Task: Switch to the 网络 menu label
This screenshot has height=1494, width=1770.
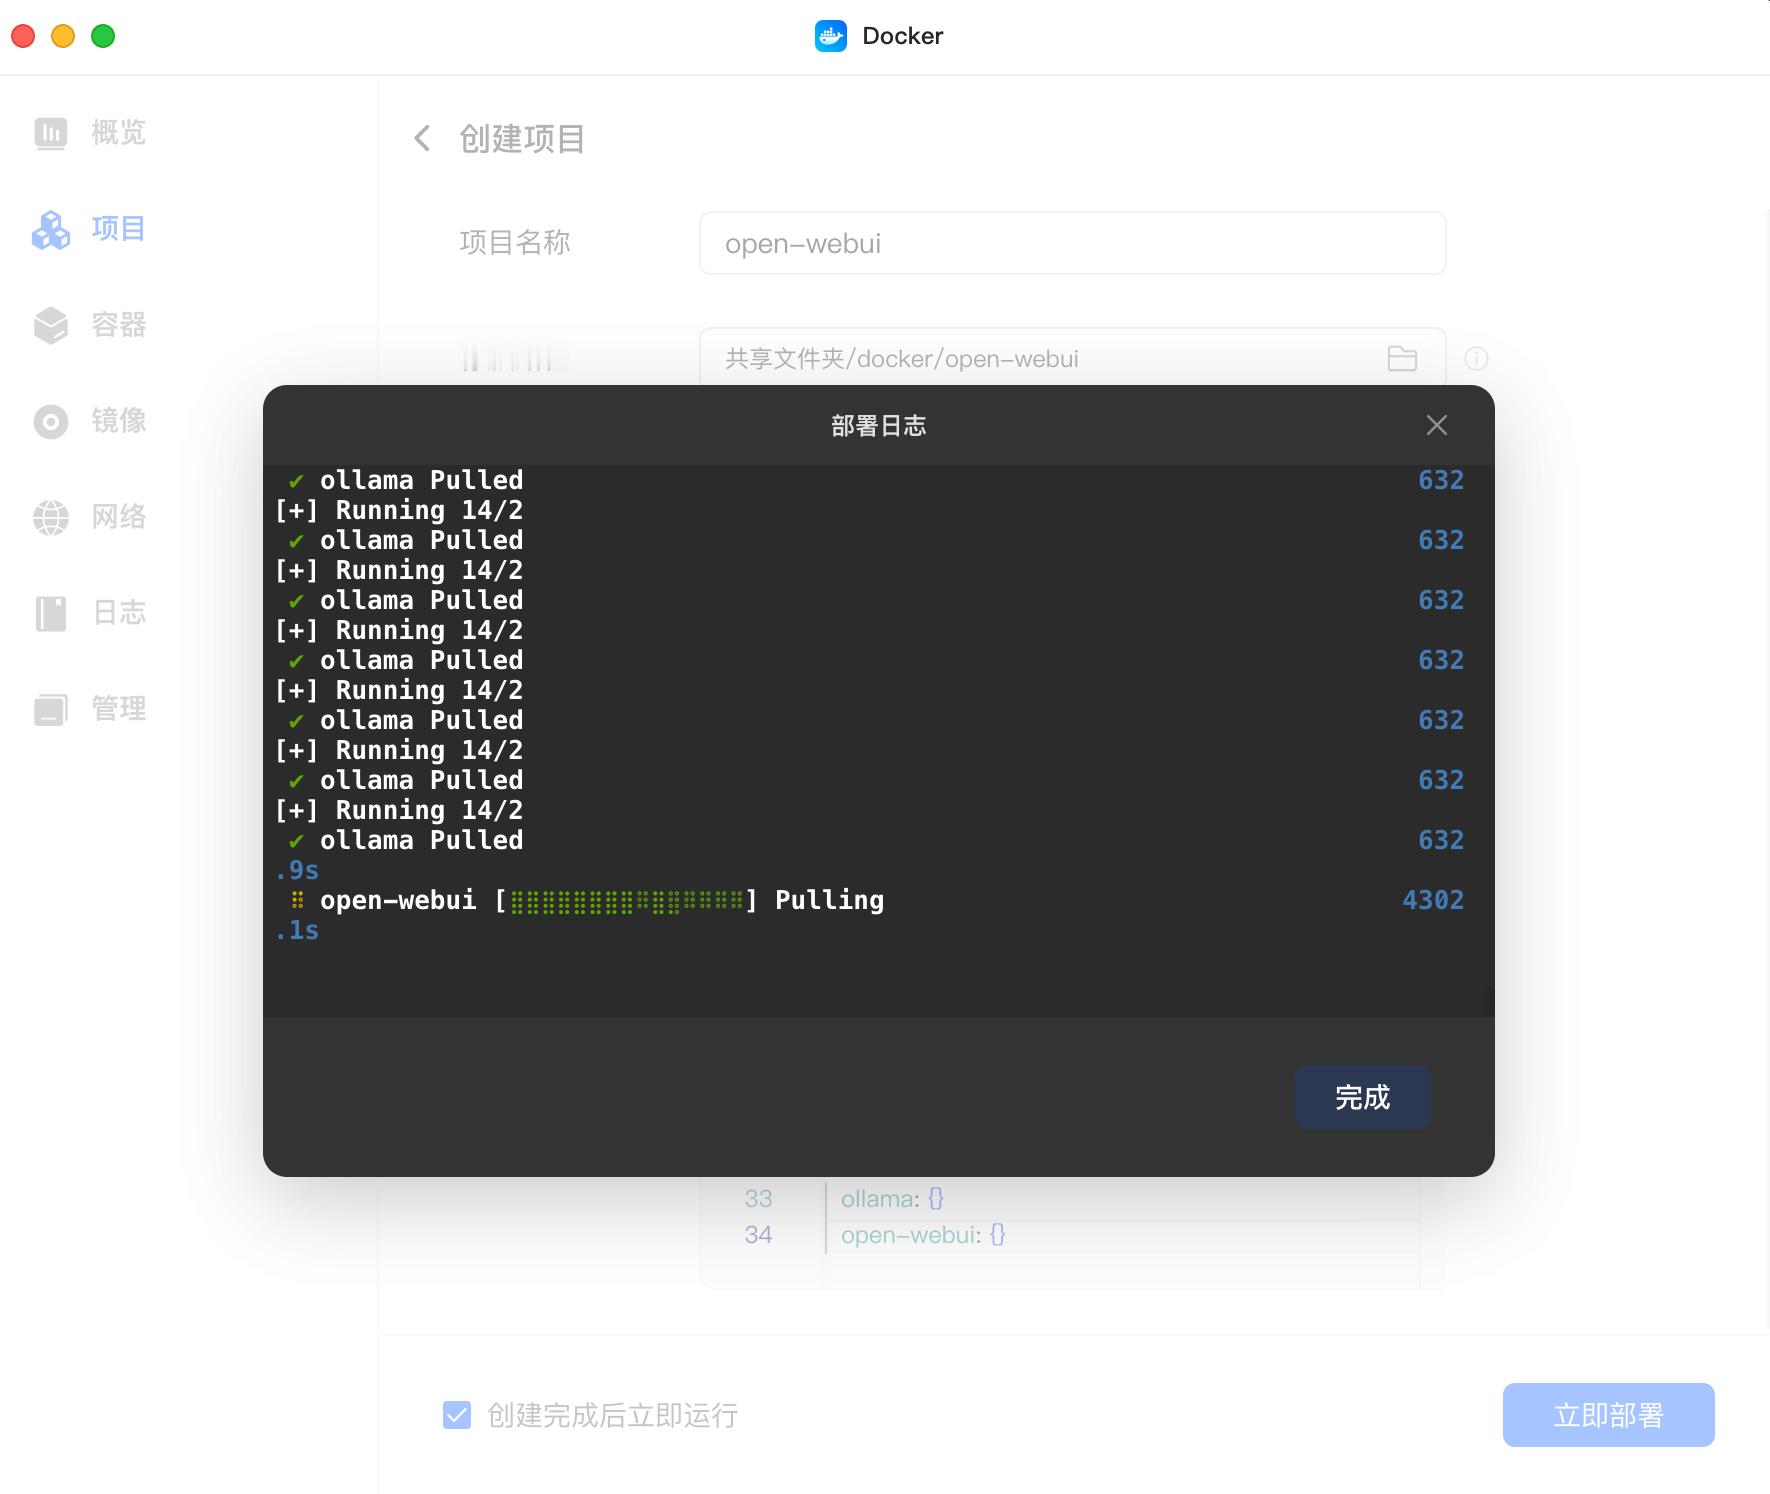Action: click(x=119, y=516)
